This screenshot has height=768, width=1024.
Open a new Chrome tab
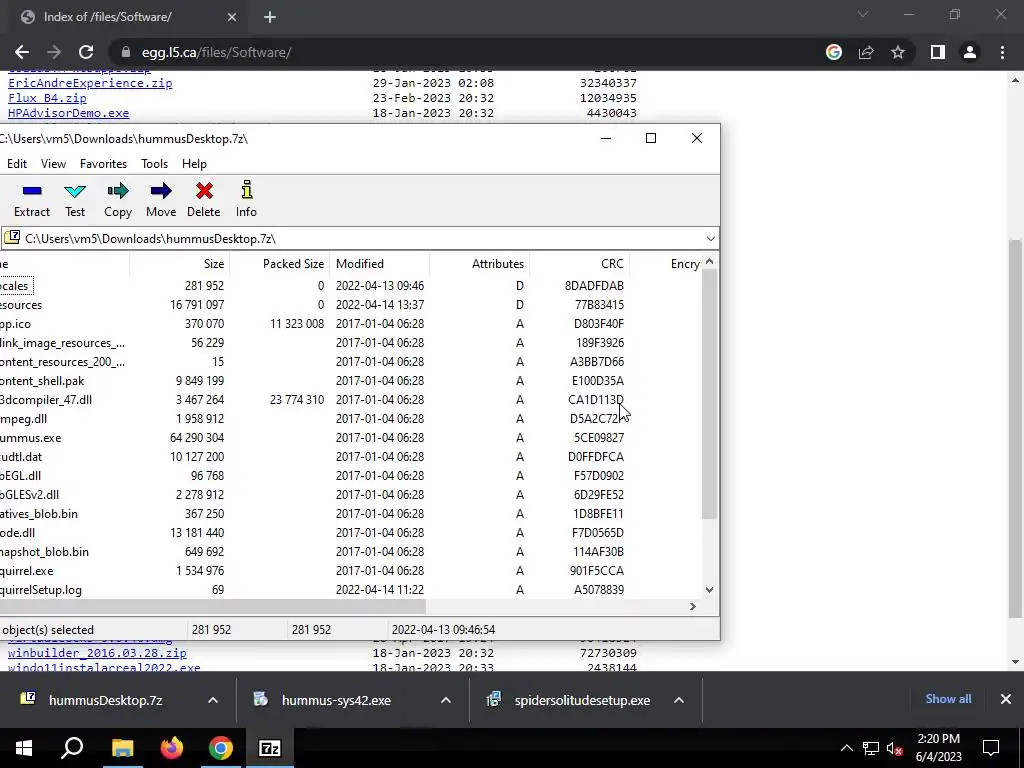tap(270, 17)
